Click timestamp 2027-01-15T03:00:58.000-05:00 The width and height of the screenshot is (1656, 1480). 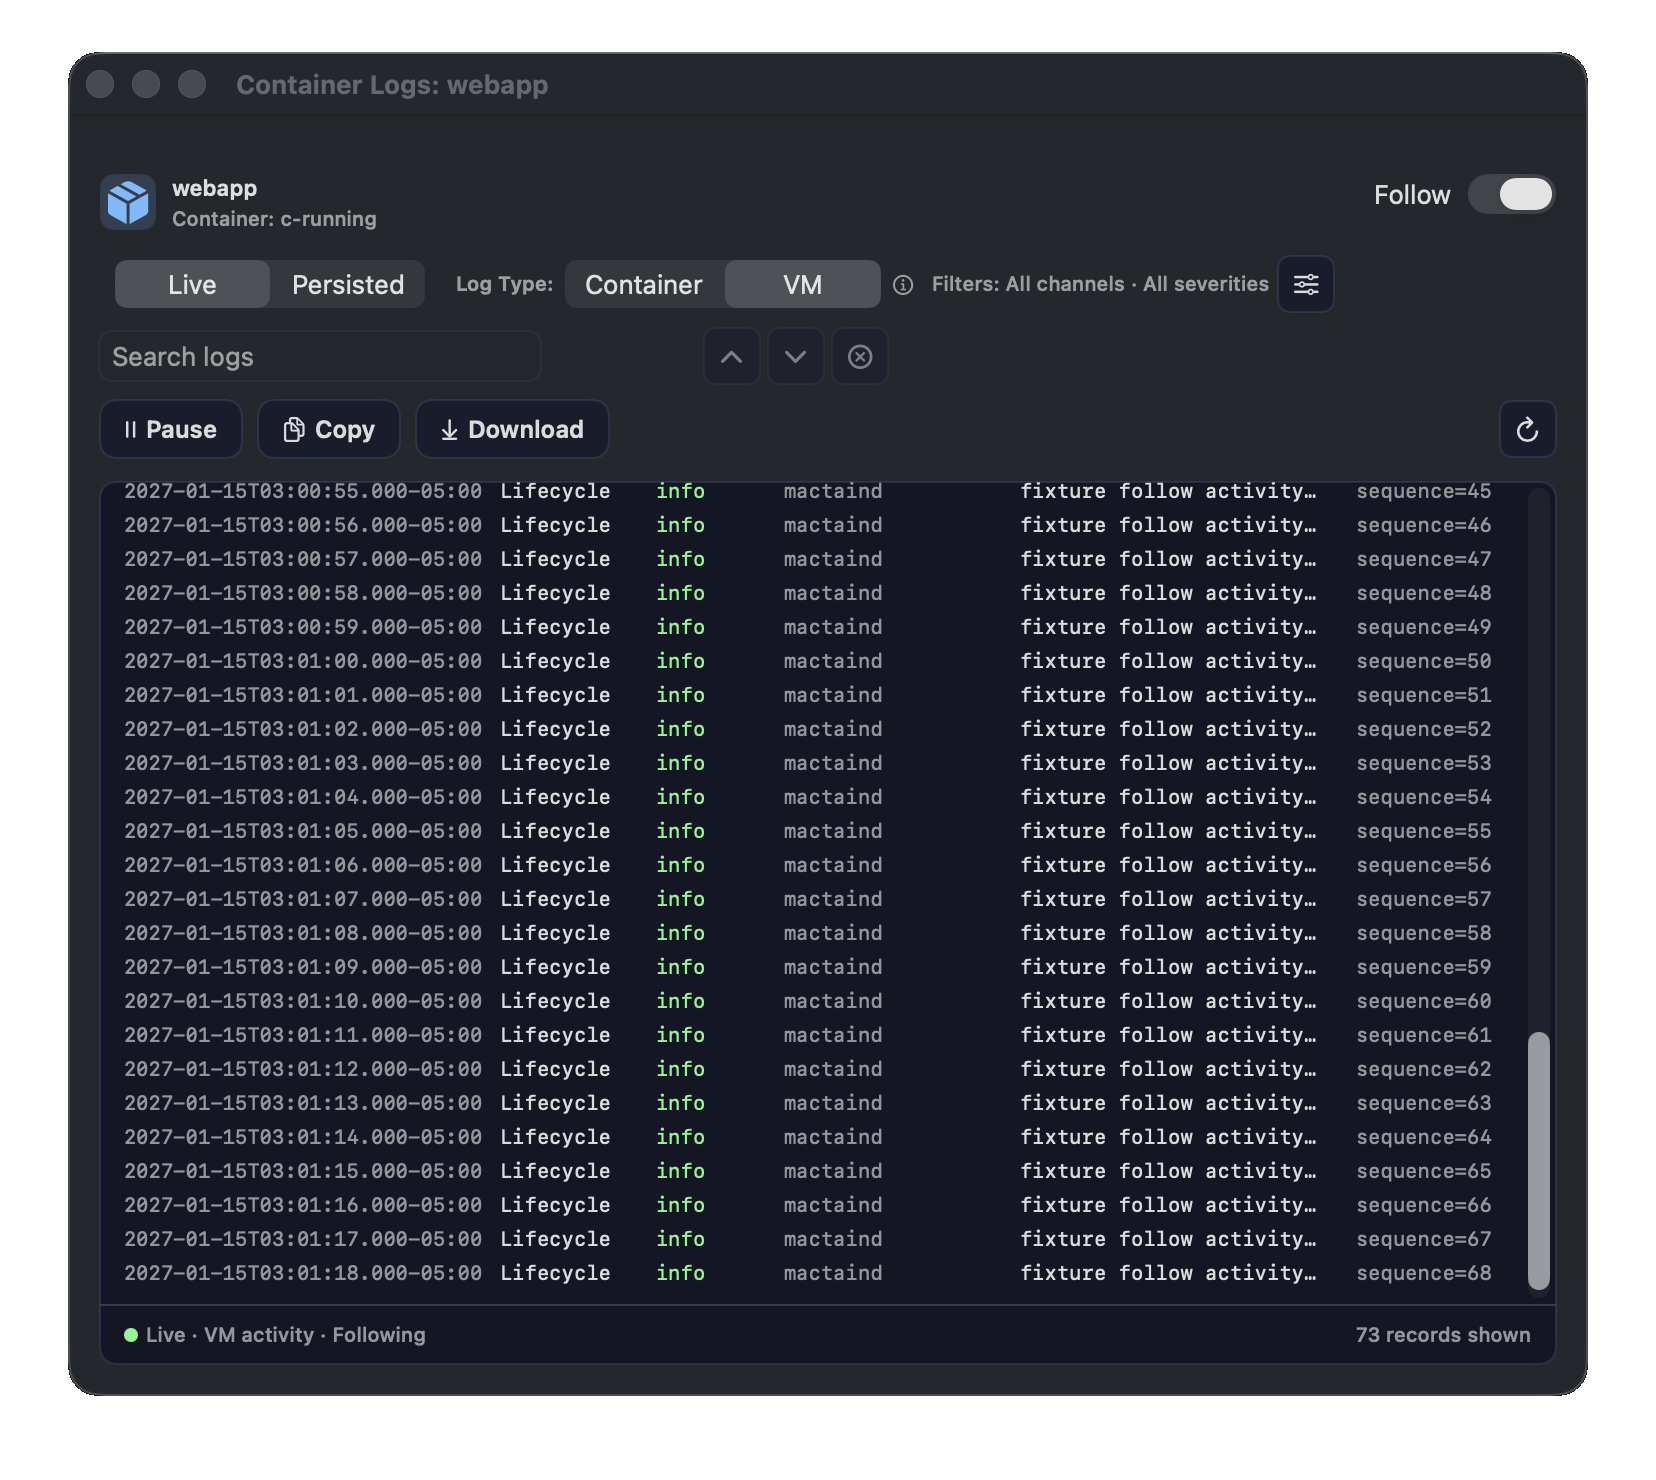pyautogui.click(x=303, y=593)
